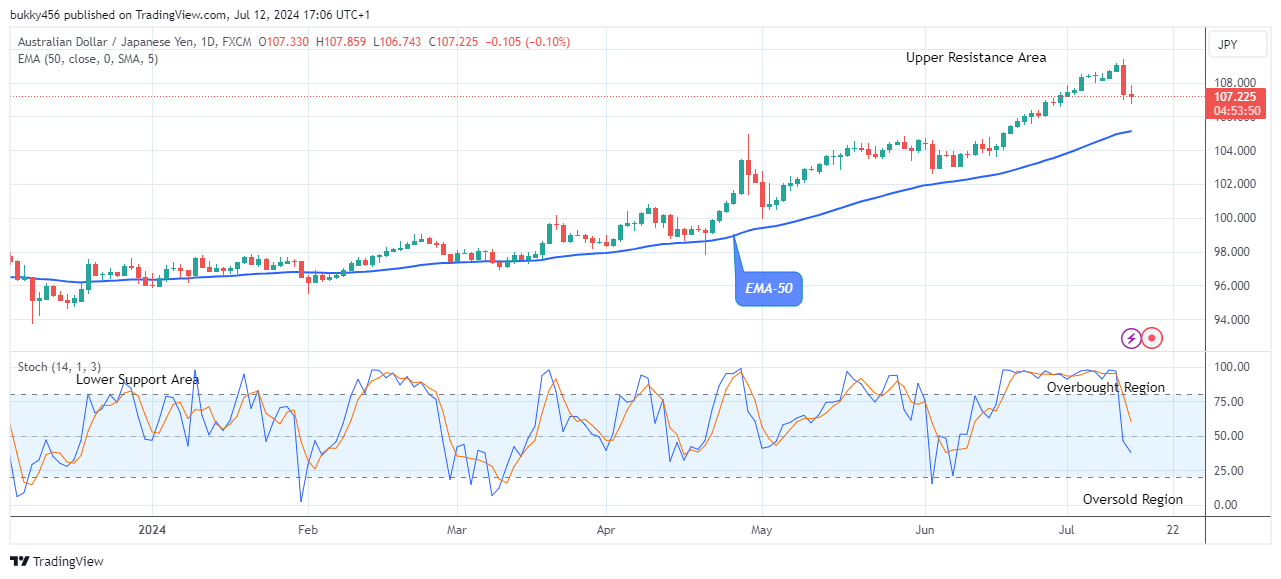Click the purple lightning bolt icon
The image size is (1281, 579).
pos(1131,338)
